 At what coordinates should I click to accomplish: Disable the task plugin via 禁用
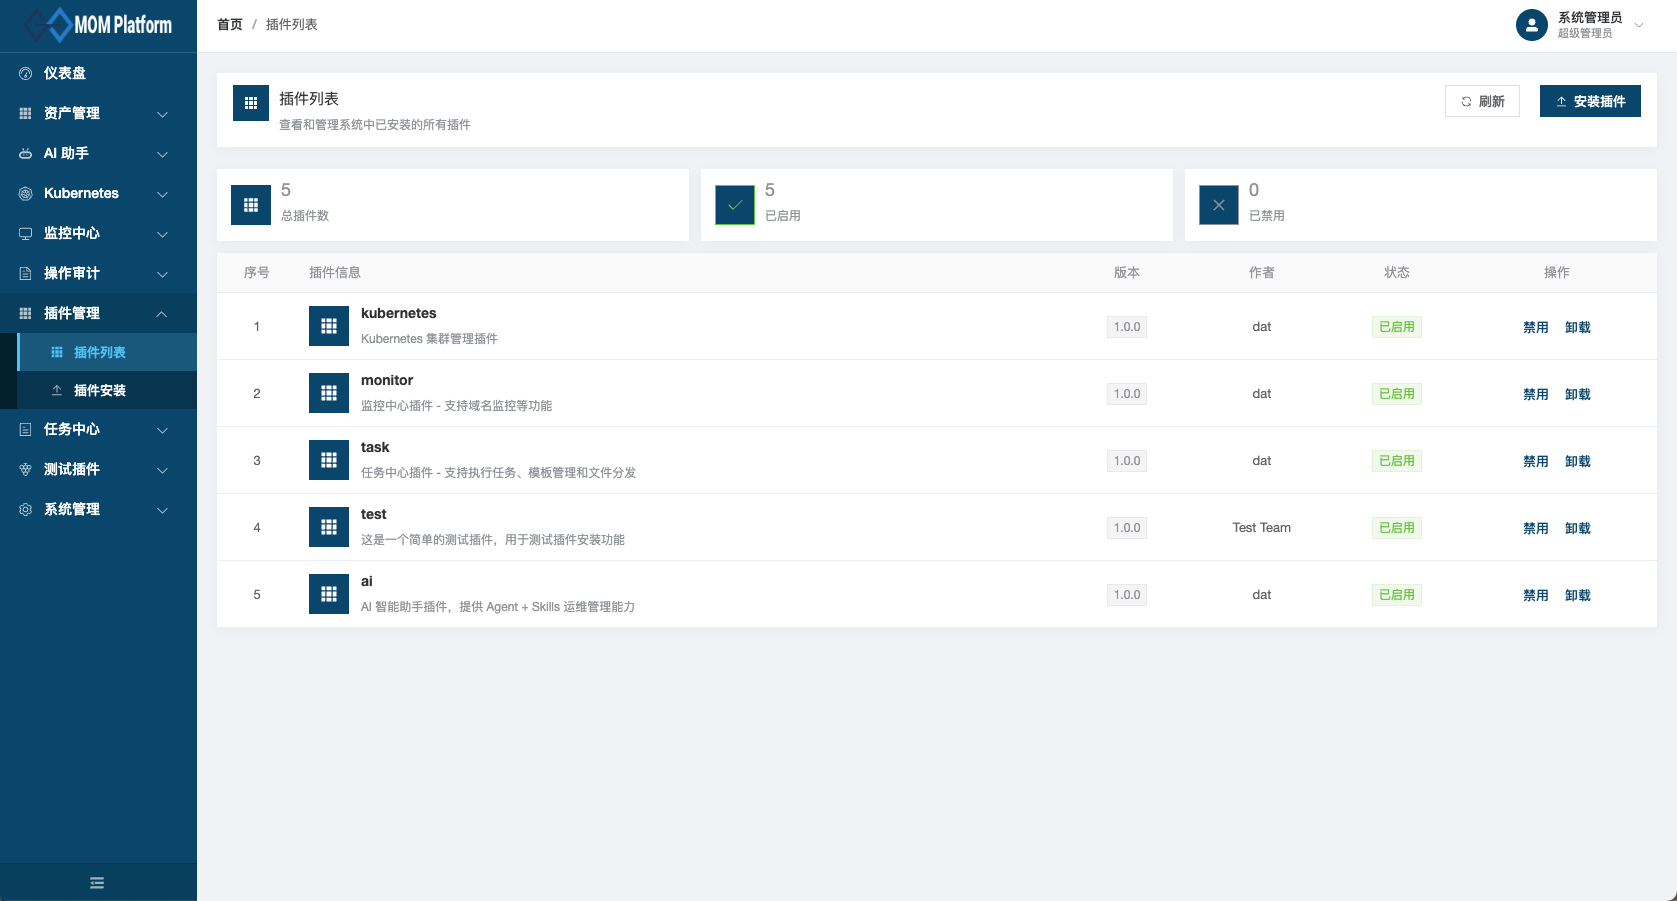pyautogui.click(x=1536, y=461)
